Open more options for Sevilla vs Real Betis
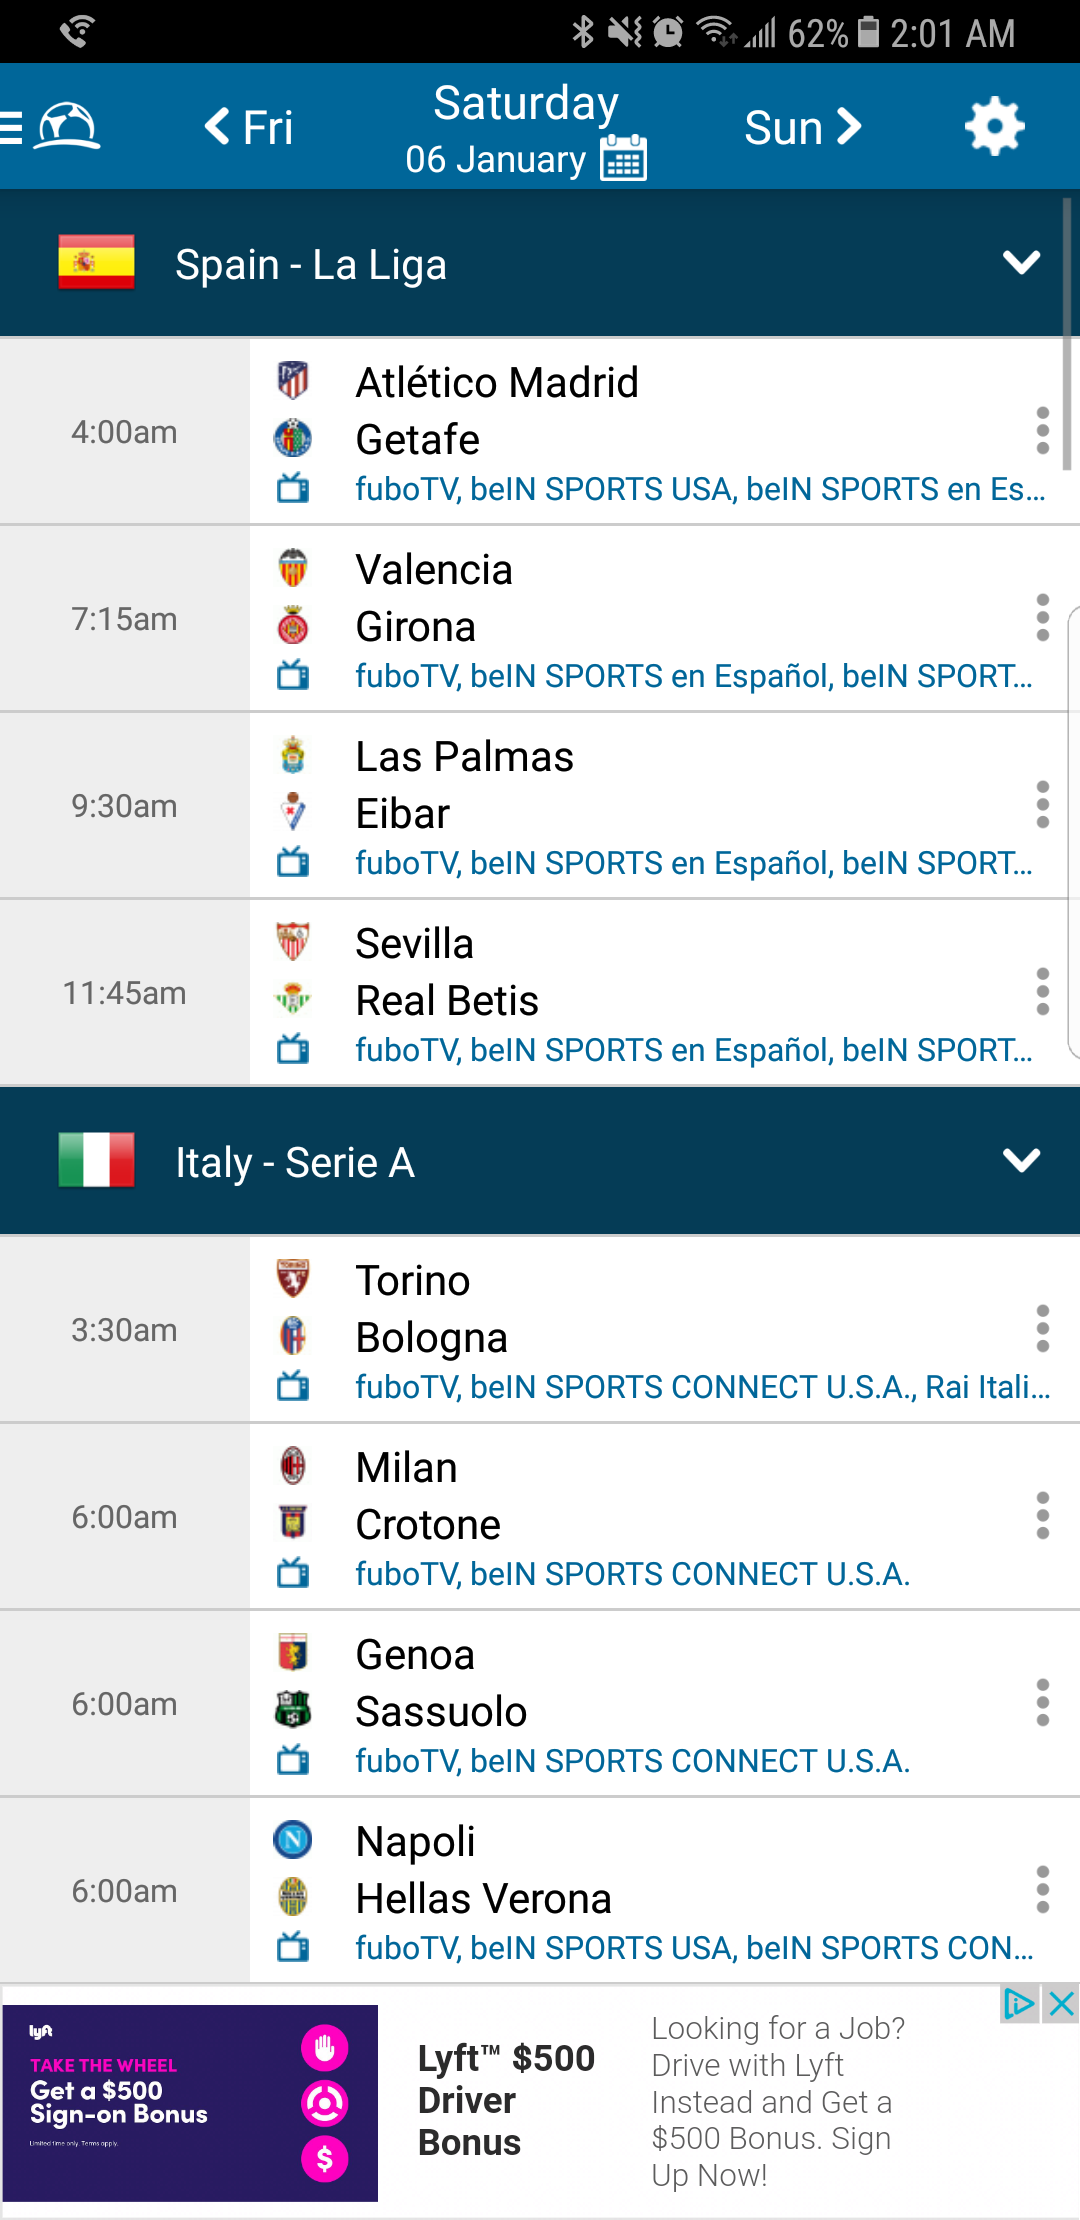 1042,992
